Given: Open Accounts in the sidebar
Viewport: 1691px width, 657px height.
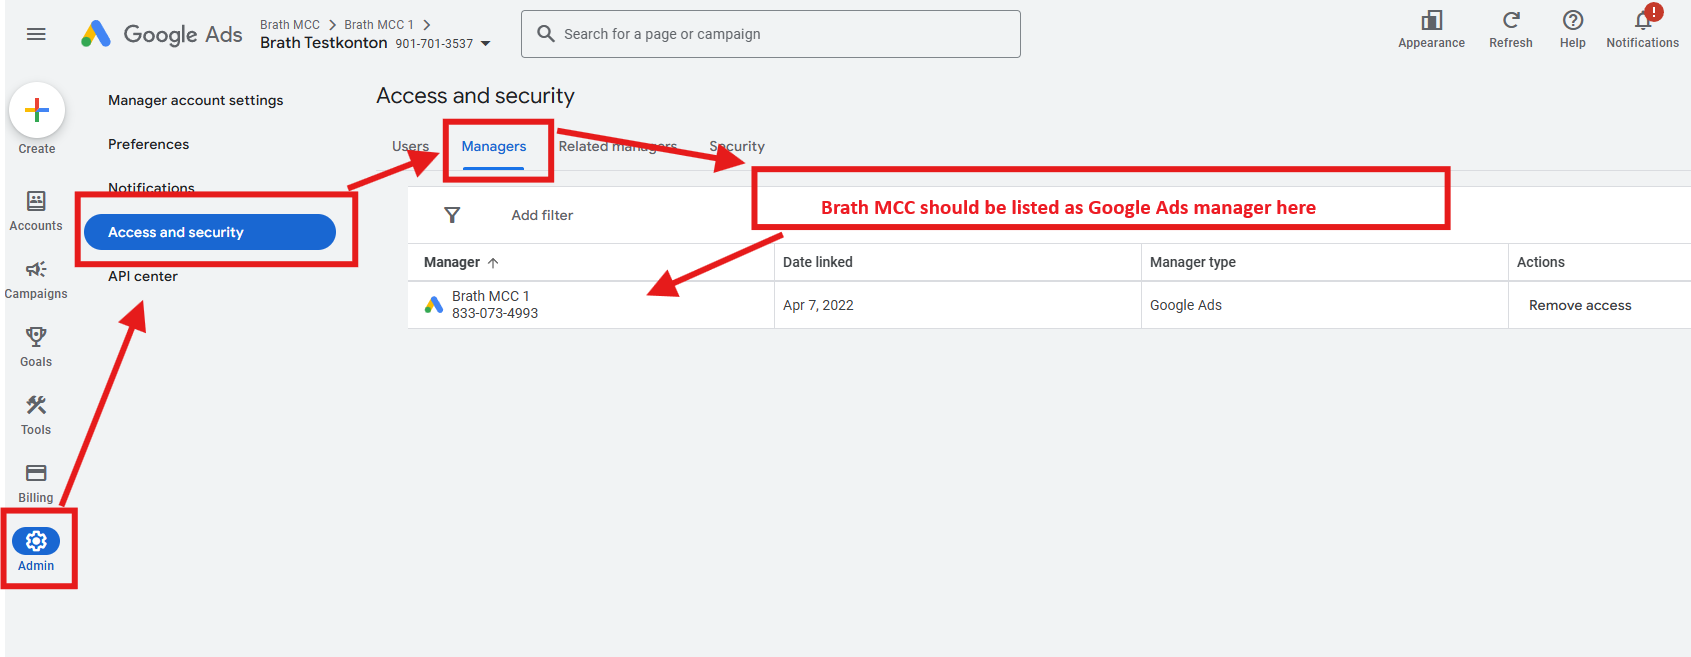Looking at the screenshot, I should (36, 211).
